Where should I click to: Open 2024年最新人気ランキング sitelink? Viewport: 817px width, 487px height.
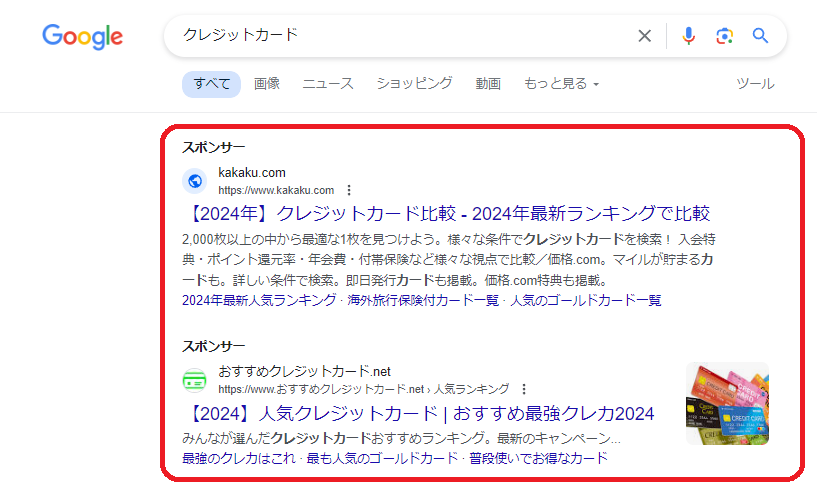259,301
